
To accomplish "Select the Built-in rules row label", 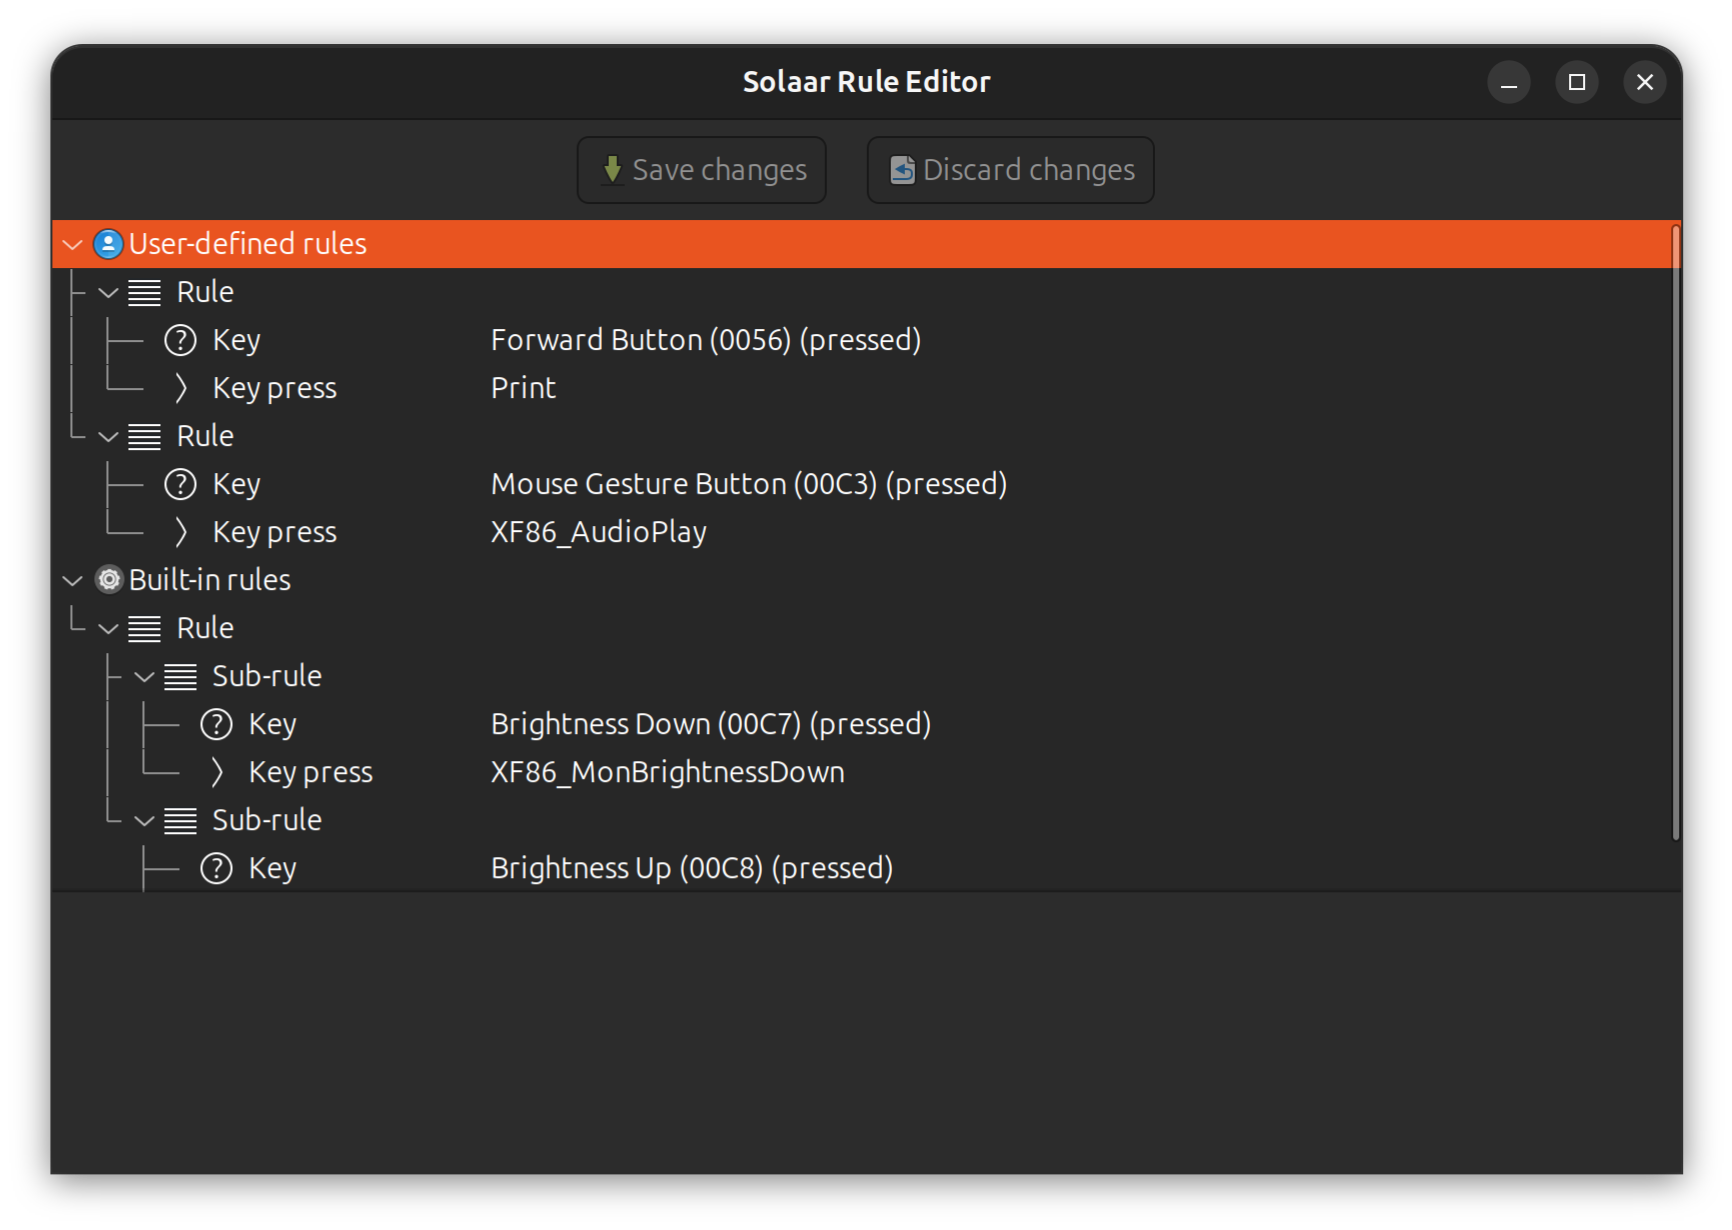I will point(210,580).
